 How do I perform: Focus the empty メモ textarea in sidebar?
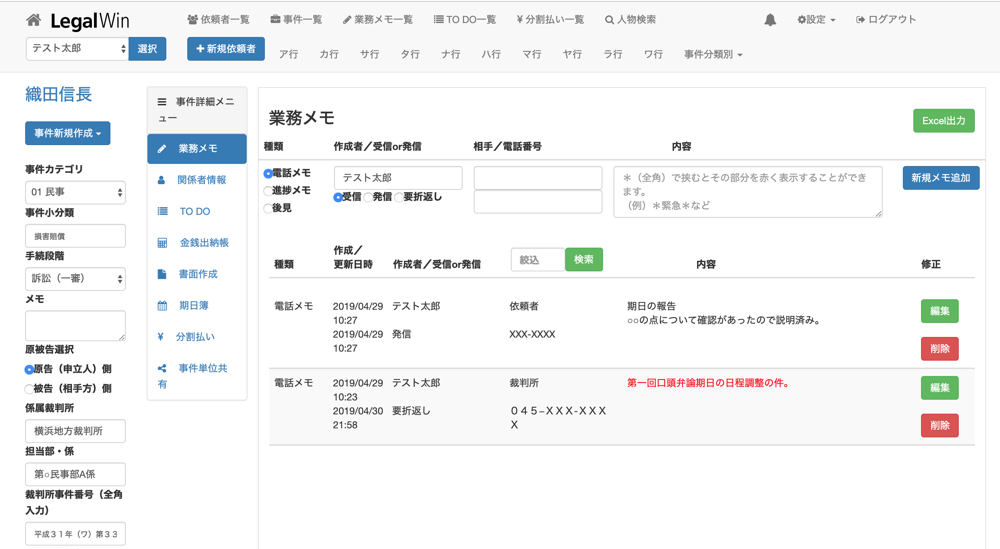pos(75,326)
